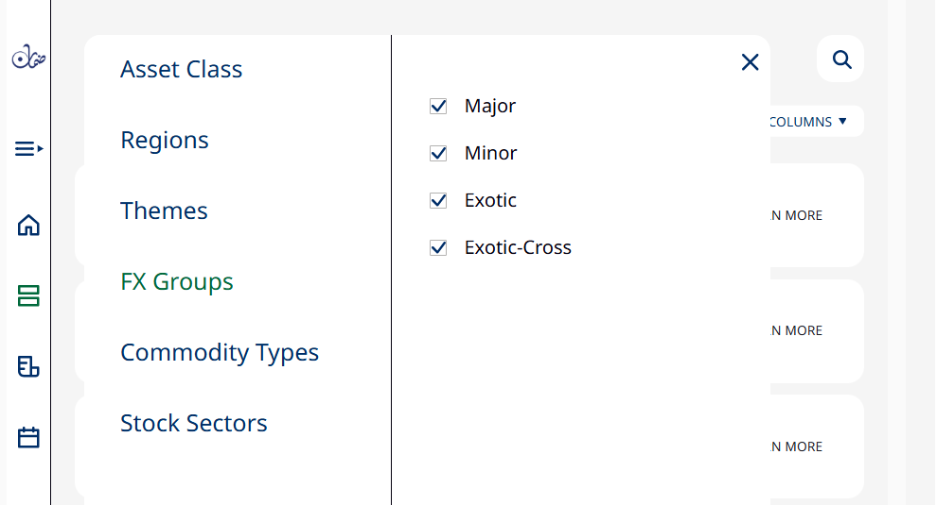The image size is (936, 505).
Task: Select the Themes filter category
Action: 164,211
